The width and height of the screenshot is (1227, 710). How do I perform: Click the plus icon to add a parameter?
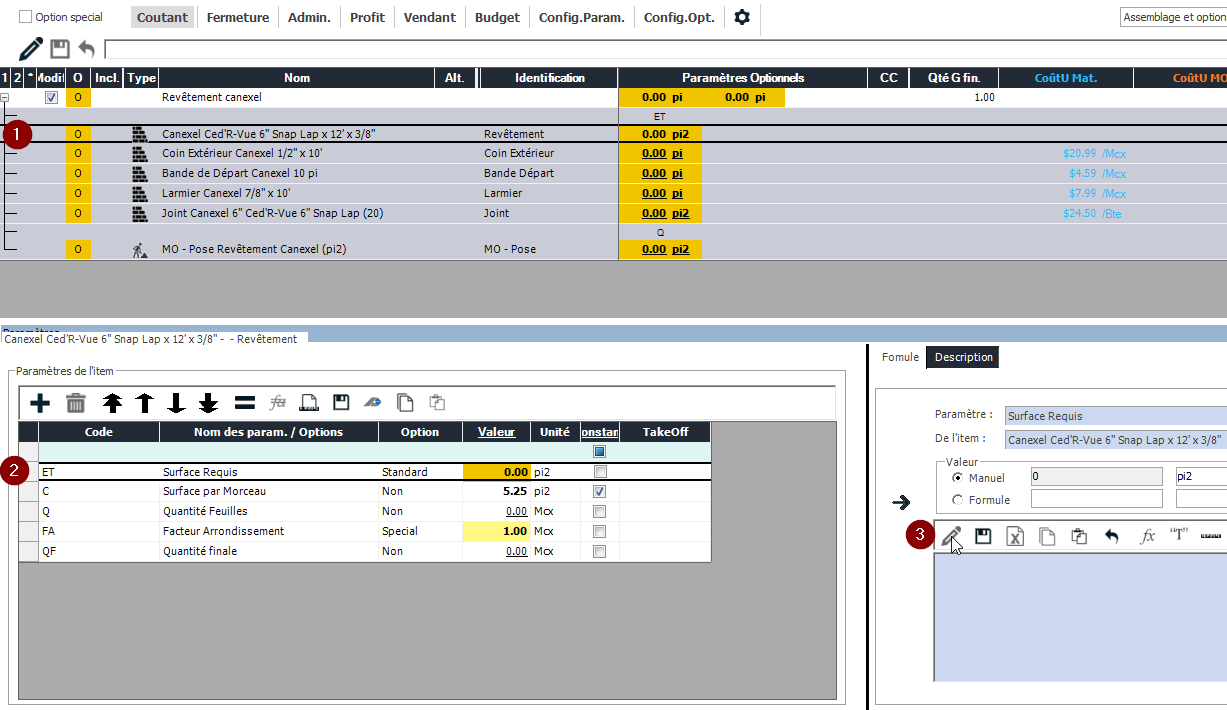[40, 403]
